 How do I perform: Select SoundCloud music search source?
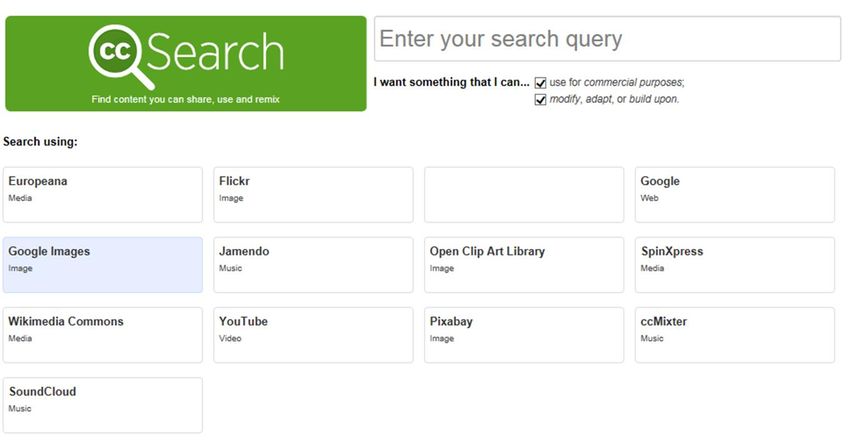coord(102,405)
